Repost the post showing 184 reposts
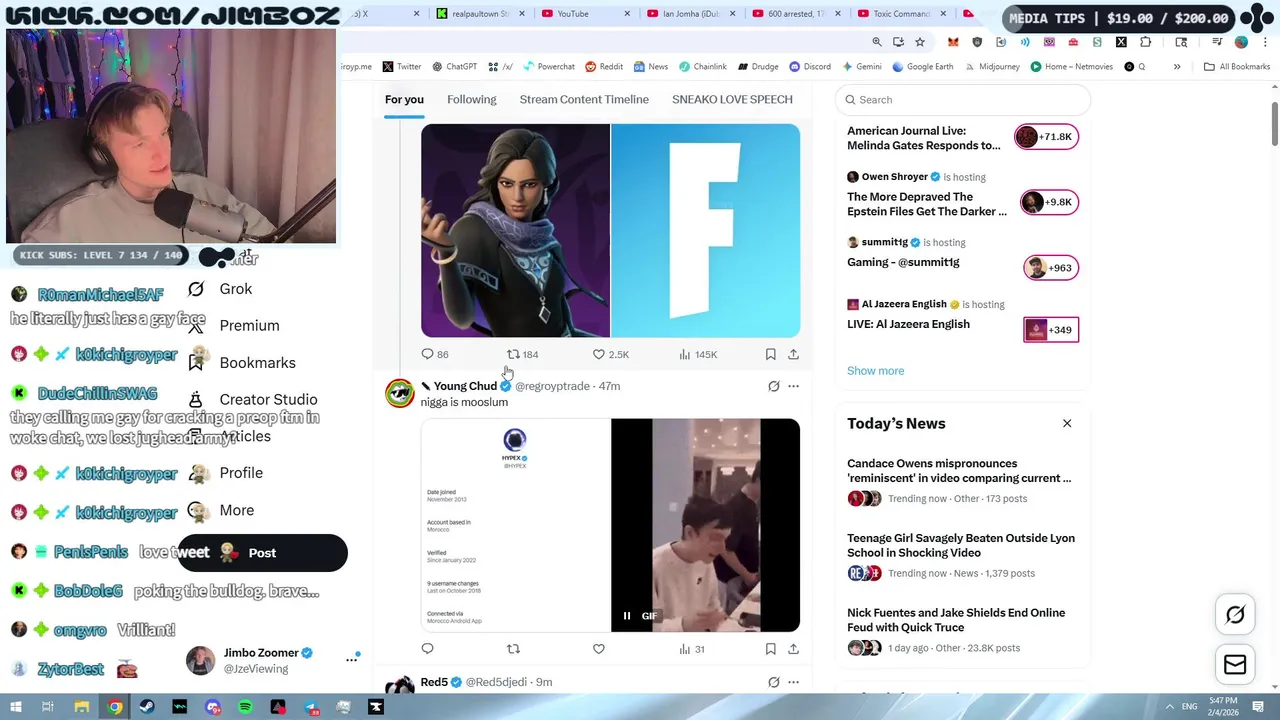 click(522, 354)
